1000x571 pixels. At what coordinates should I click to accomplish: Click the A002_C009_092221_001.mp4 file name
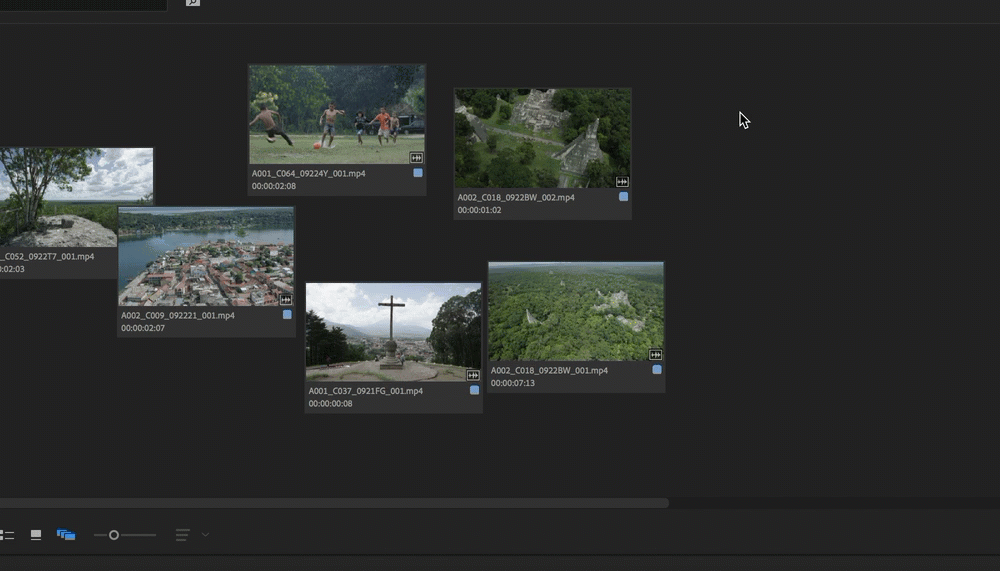(x=178, y=315)
